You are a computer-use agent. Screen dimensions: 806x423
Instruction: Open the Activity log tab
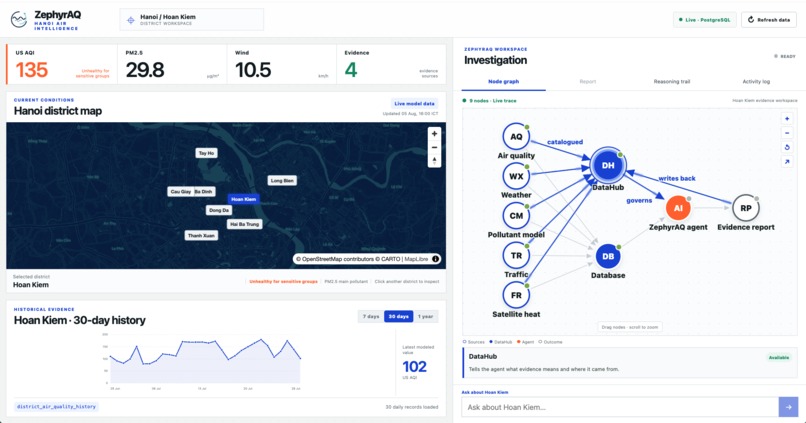coord(756,82)
